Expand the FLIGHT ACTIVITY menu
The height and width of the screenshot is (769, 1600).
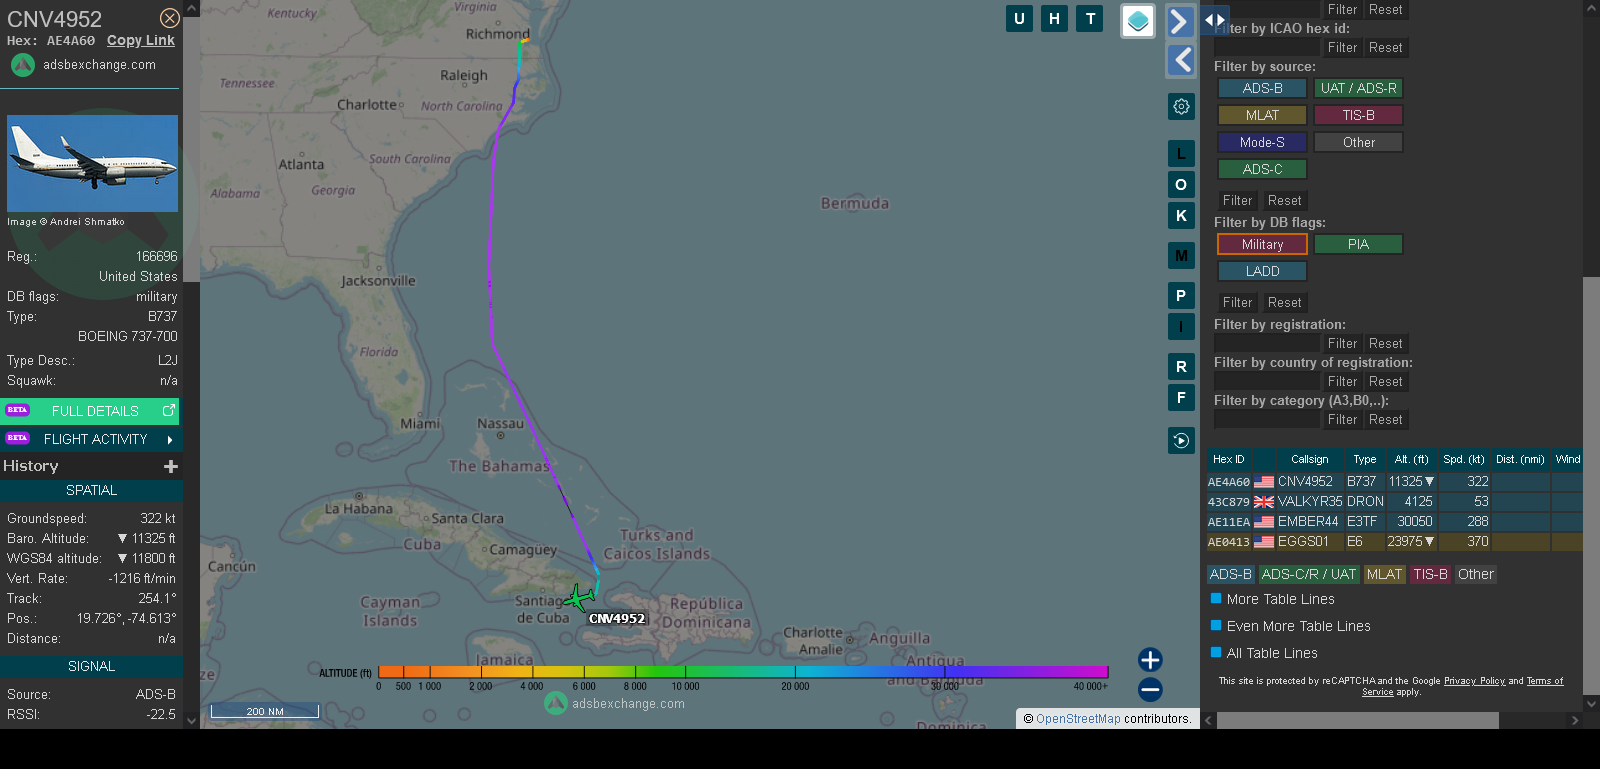pyautogui.click(x=91, y=439)
